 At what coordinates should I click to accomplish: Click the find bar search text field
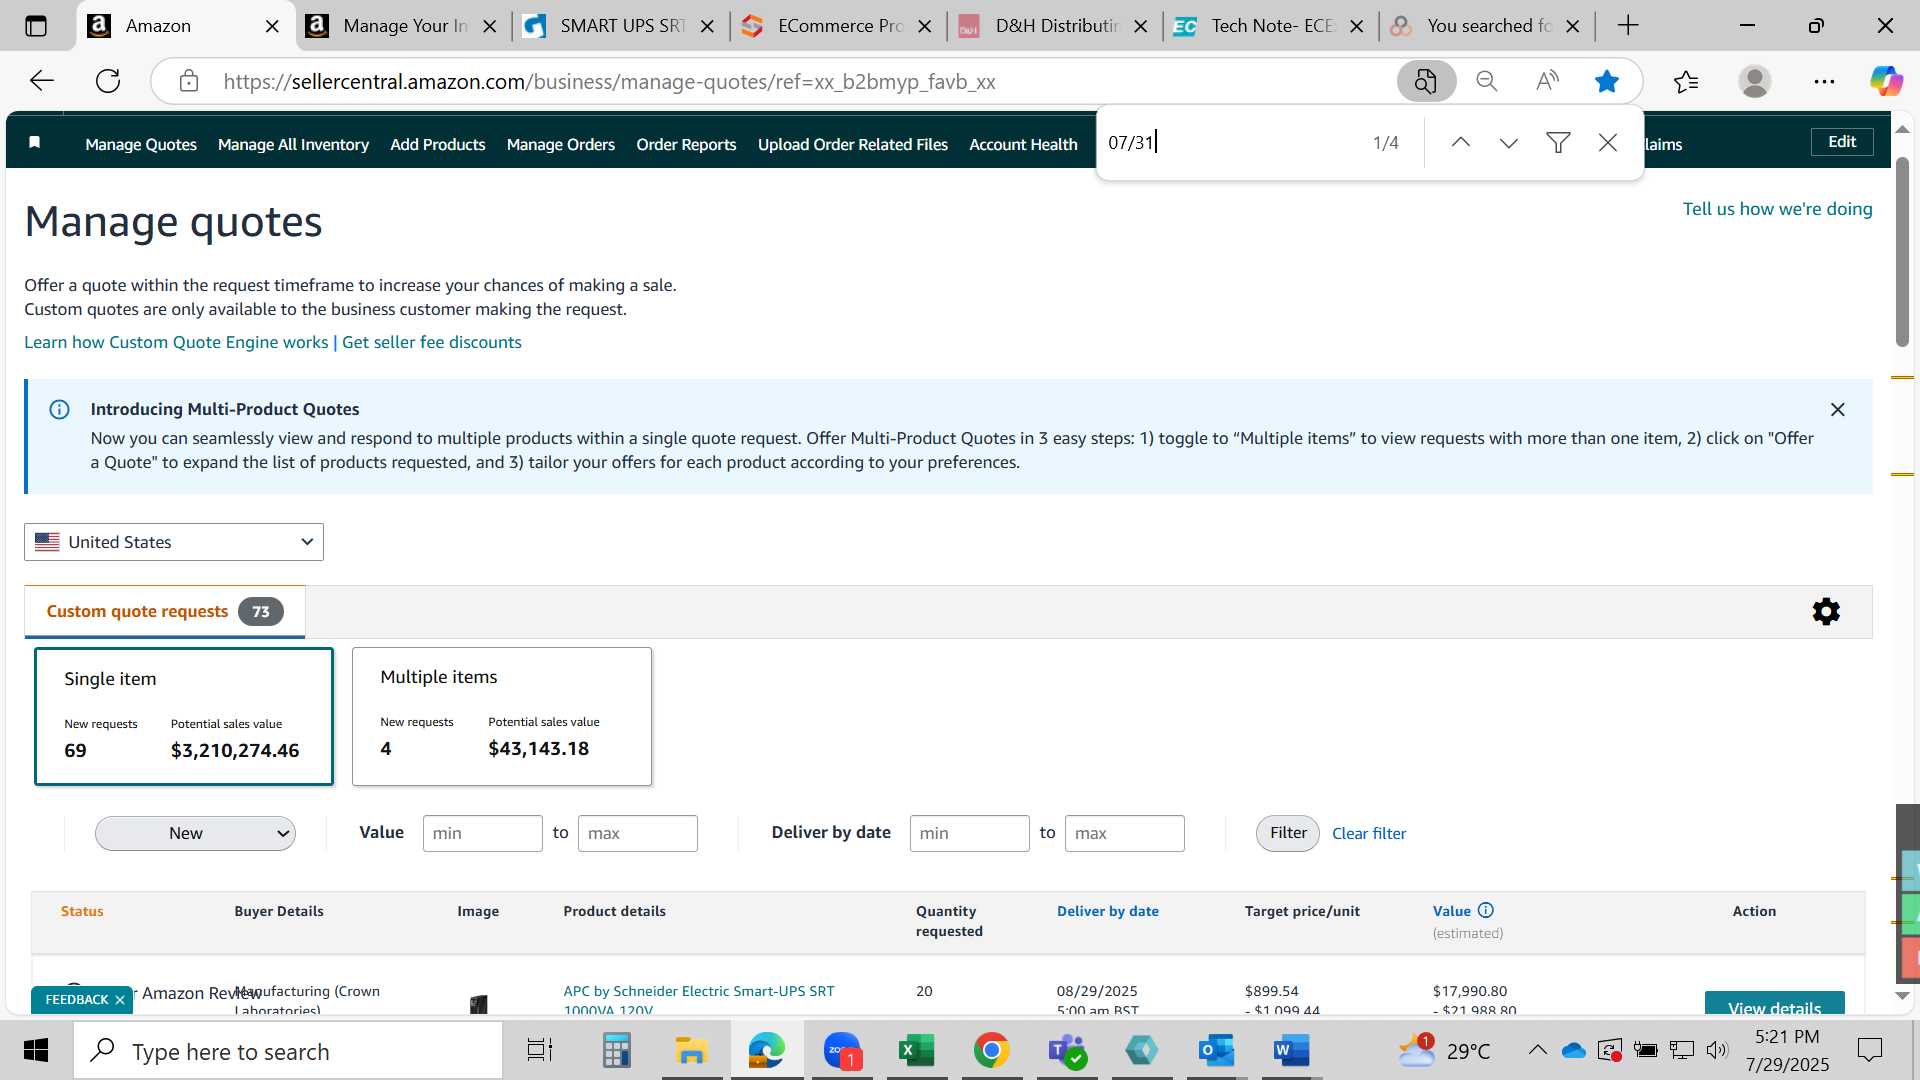(1230, 143)
